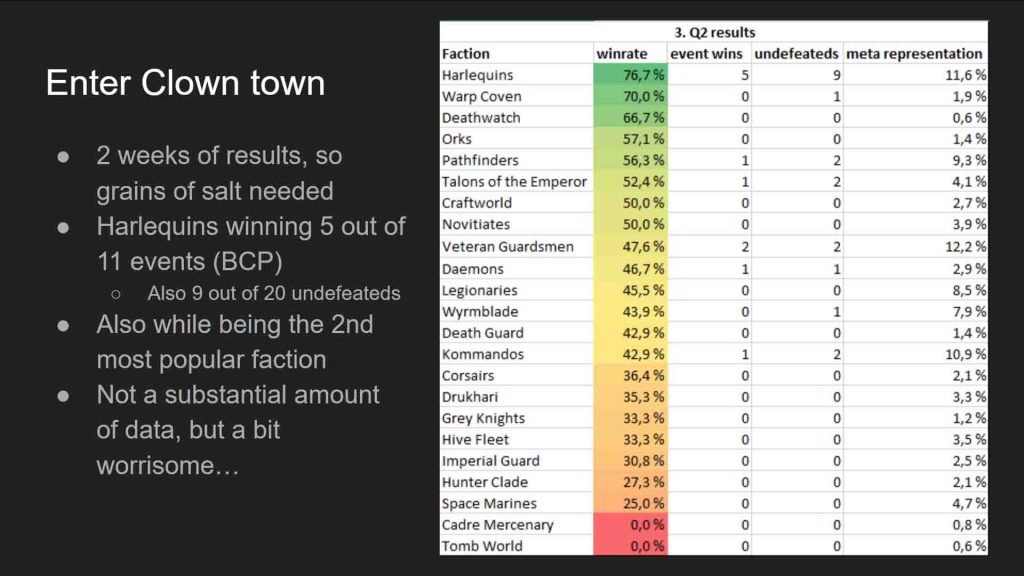This screenshot has width=1024, height=576.
Task: Click the "undefeateds" column header
Action: click(796, 54)
